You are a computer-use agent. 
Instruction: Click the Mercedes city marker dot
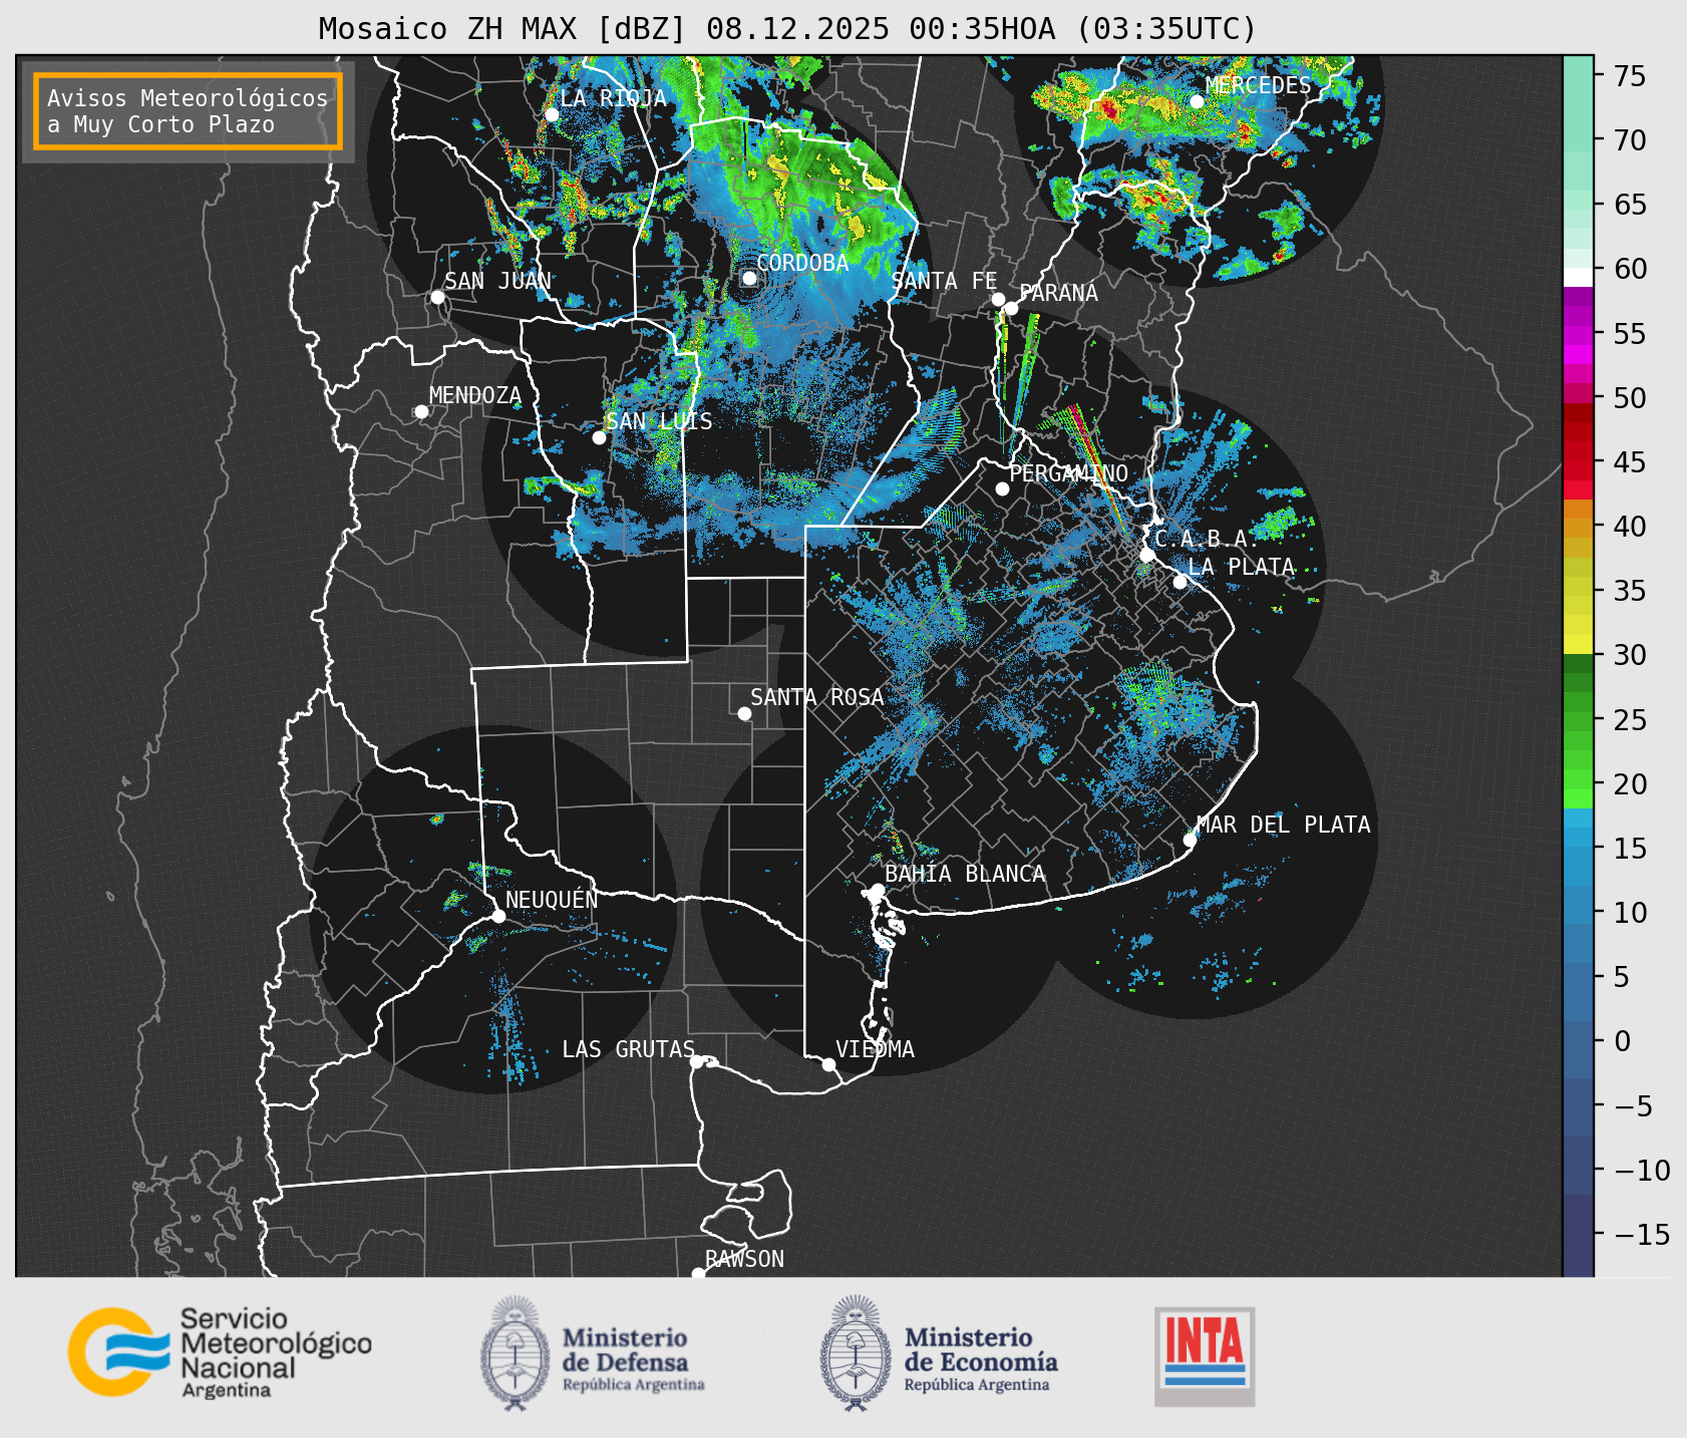[x=1197, y=101]
